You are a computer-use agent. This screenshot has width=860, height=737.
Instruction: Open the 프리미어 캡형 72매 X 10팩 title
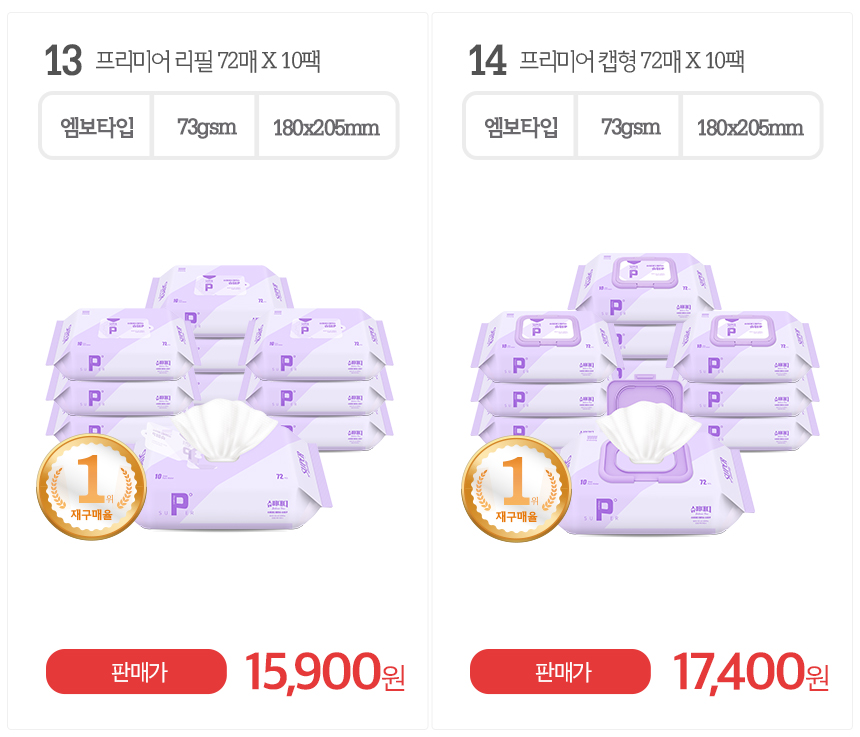tap(632, 62)
